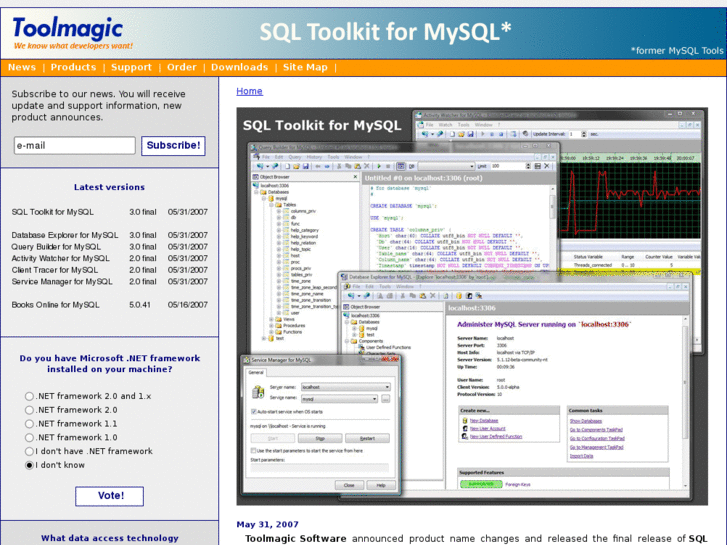This screenshot has height=545, width=727.
Task: Open the Order page
Action: point(182,67)
